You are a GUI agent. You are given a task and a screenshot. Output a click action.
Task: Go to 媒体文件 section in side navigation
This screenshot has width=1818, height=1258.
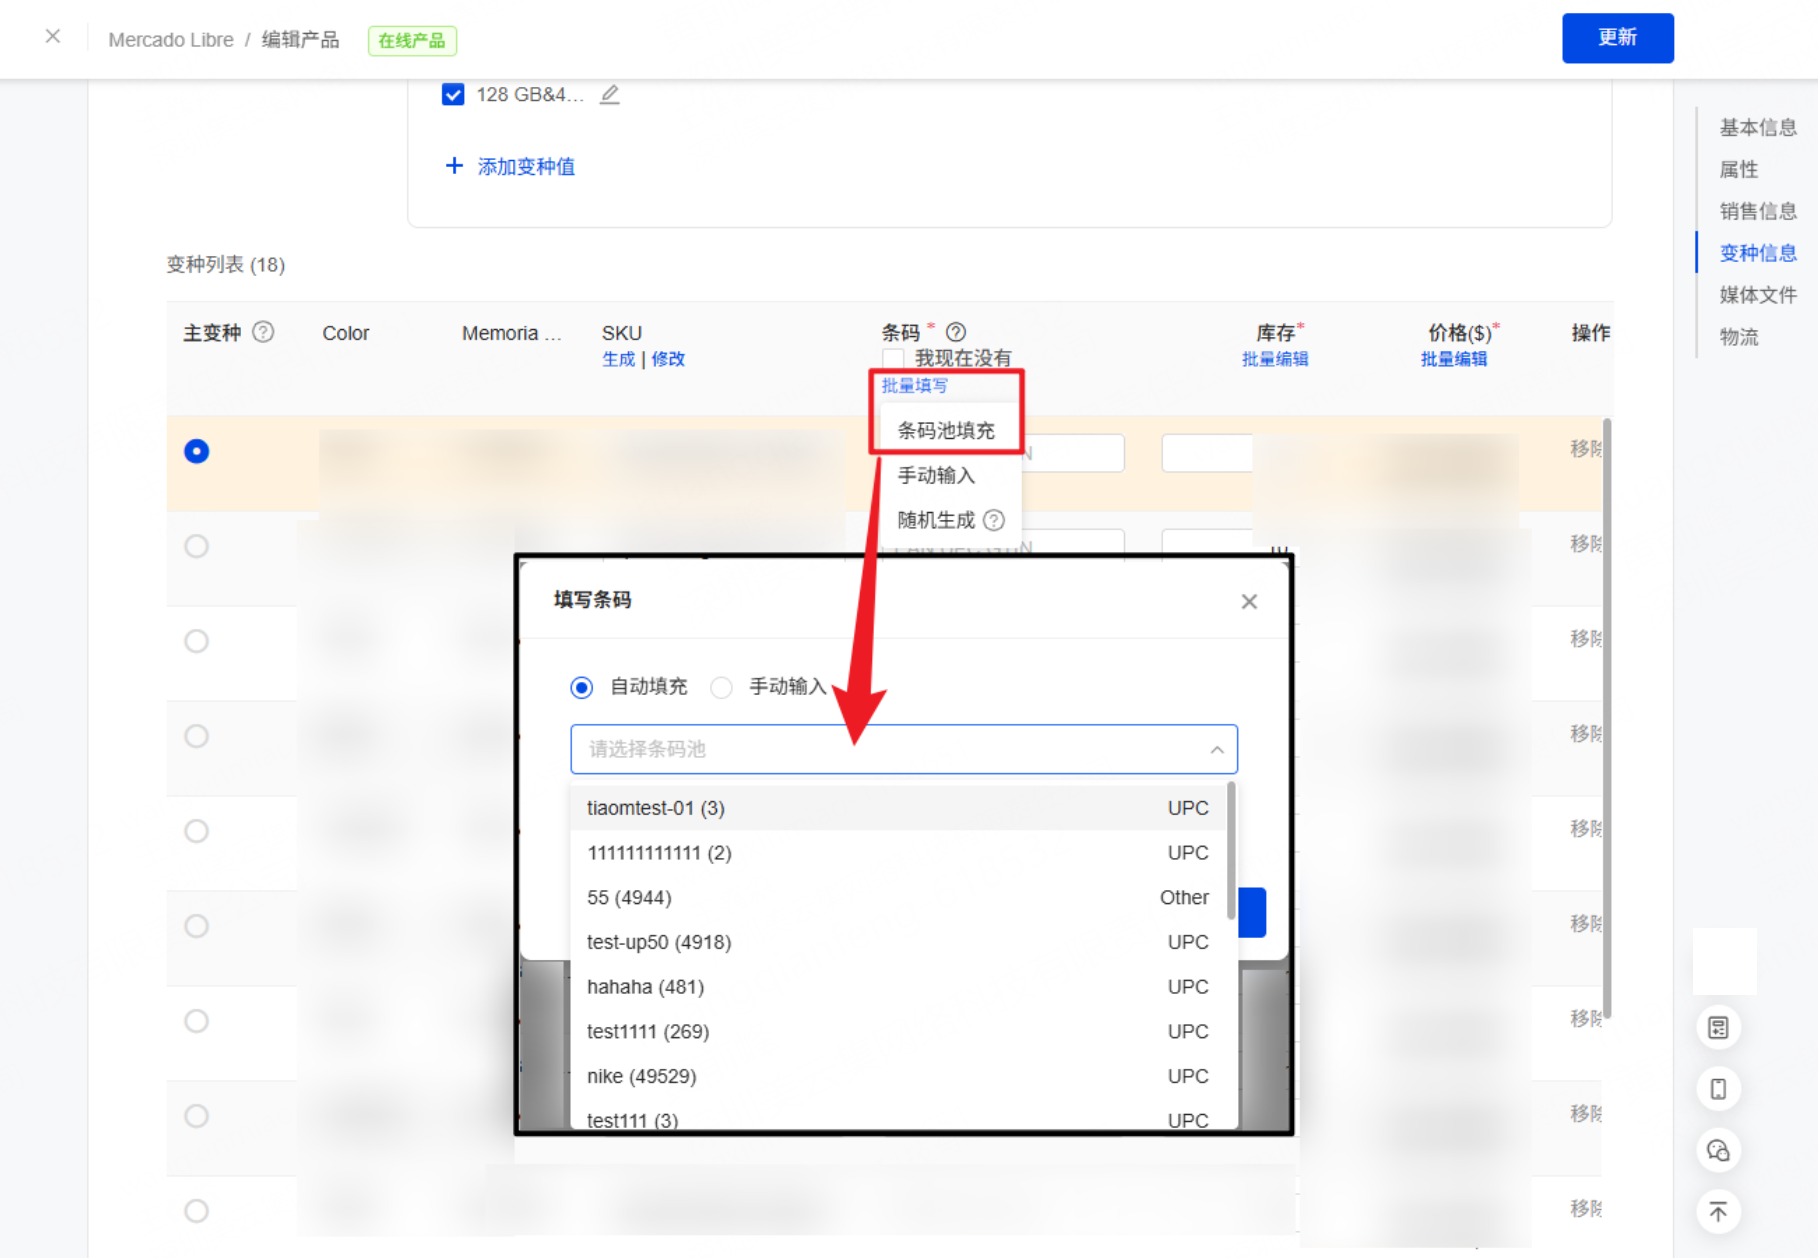(x=1757, y=295)
